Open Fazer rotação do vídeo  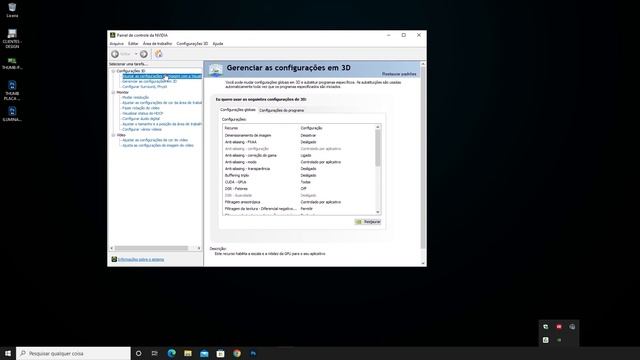[141, 108]
